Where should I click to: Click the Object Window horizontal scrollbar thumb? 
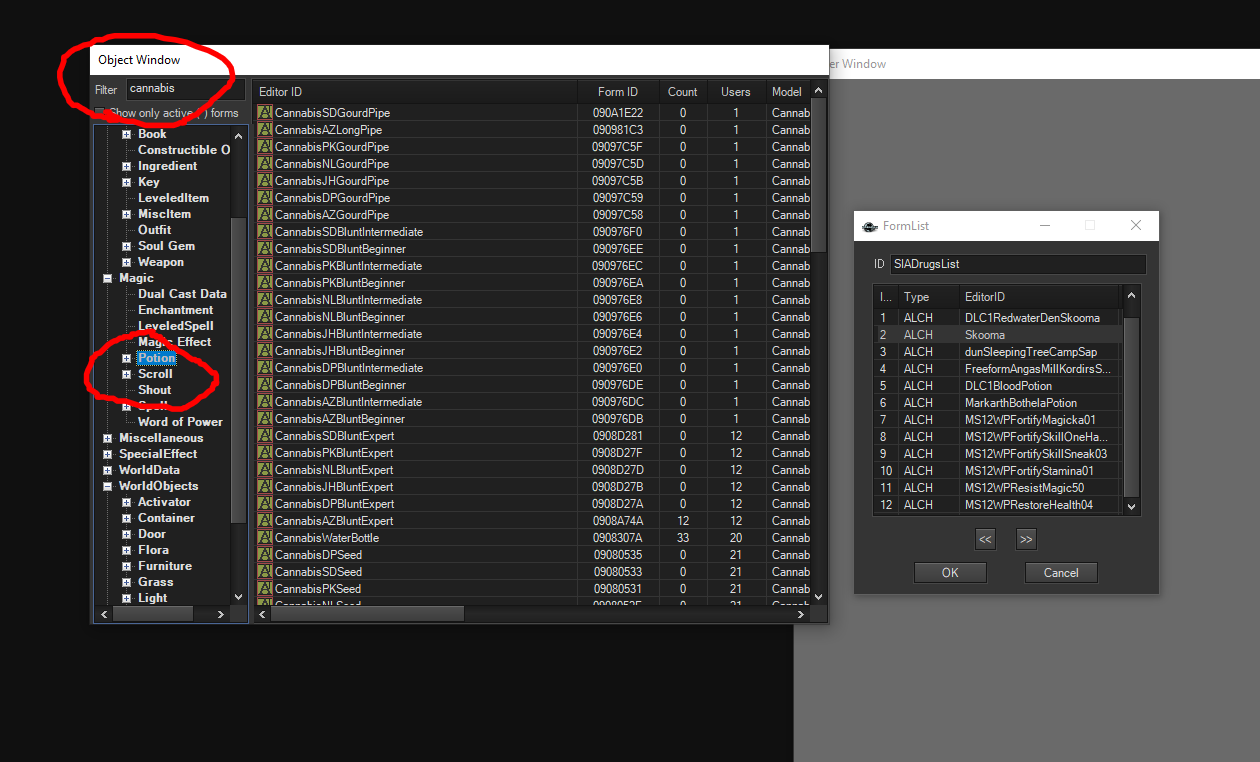pyautogui.click(x=367, y=614)
